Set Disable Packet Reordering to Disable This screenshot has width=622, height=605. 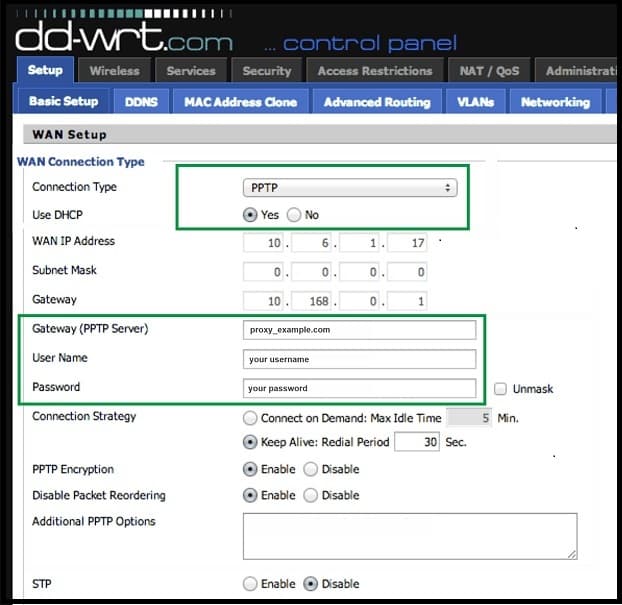point(311,495)
